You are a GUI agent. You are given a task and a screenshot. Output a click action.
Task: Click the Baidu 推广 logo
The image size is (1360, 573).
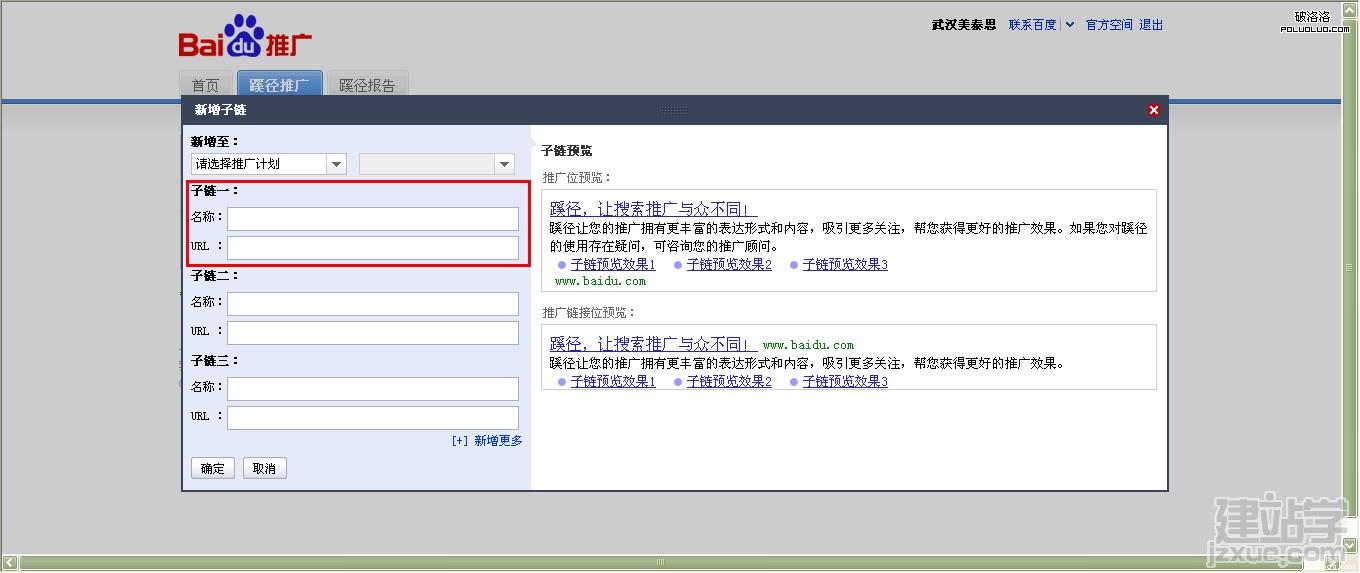(245, 37)
